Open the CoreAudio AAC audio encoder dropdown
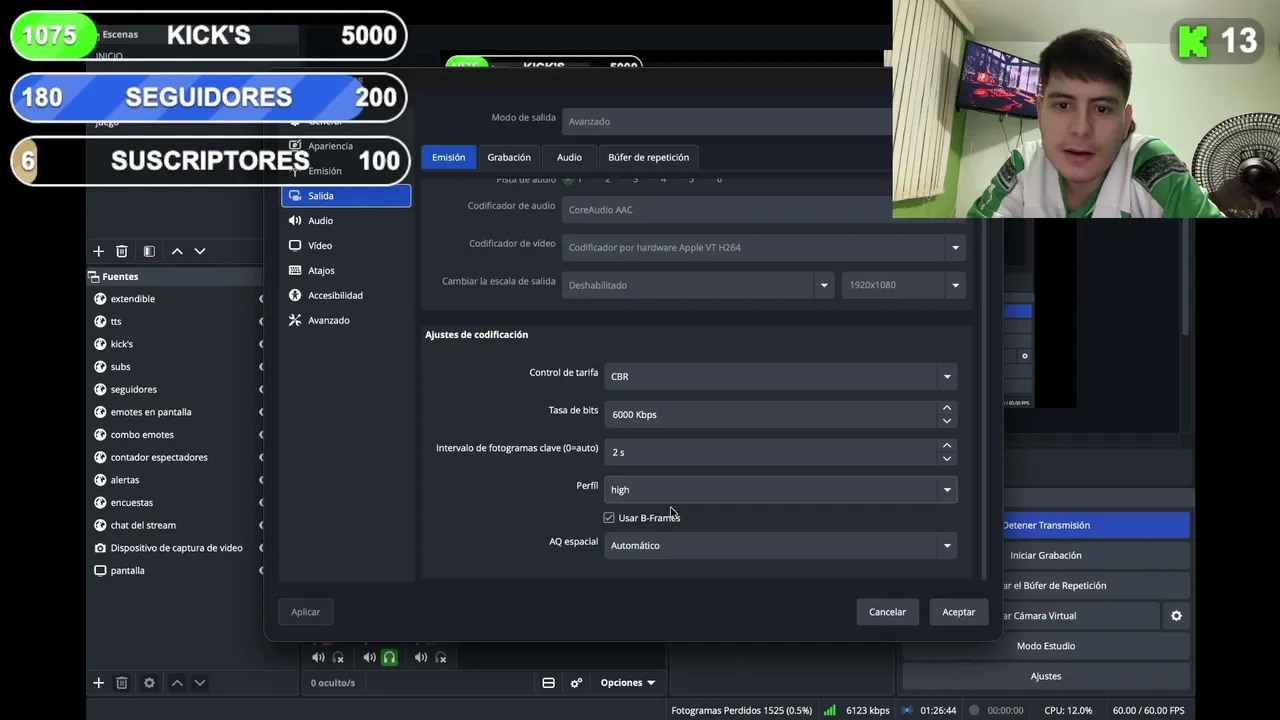 tap(727, 210)
